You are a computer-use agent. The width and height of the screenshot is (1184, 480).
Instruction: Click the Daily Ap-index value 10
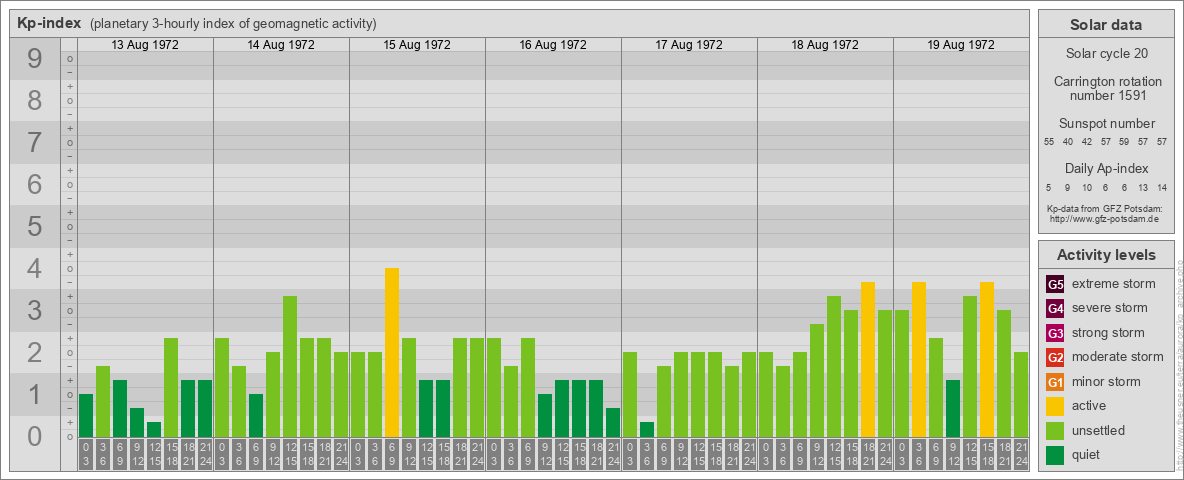click(x=1087, y=187)
